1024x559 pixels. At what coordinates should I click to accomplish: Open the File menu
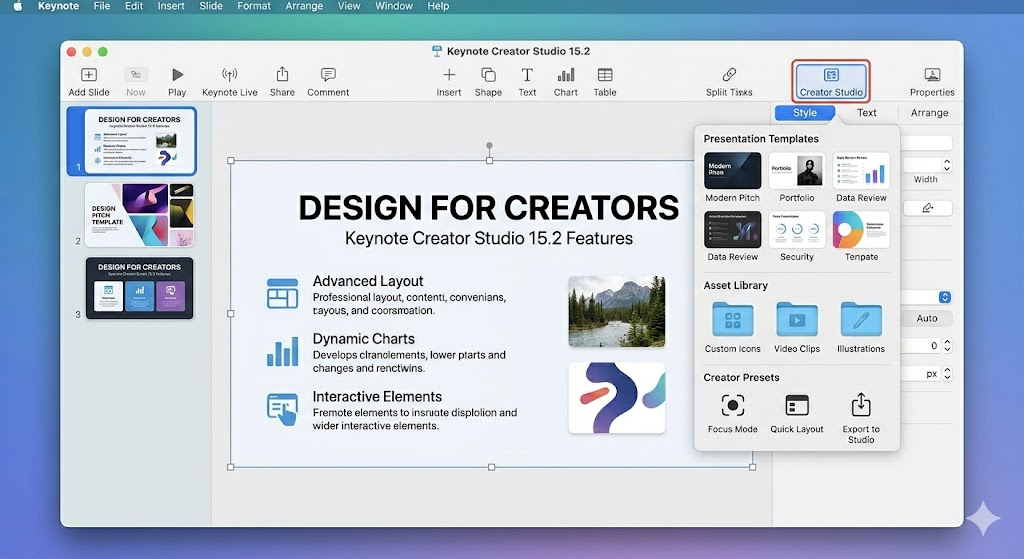pyautogui.click(x=102, y=6)
